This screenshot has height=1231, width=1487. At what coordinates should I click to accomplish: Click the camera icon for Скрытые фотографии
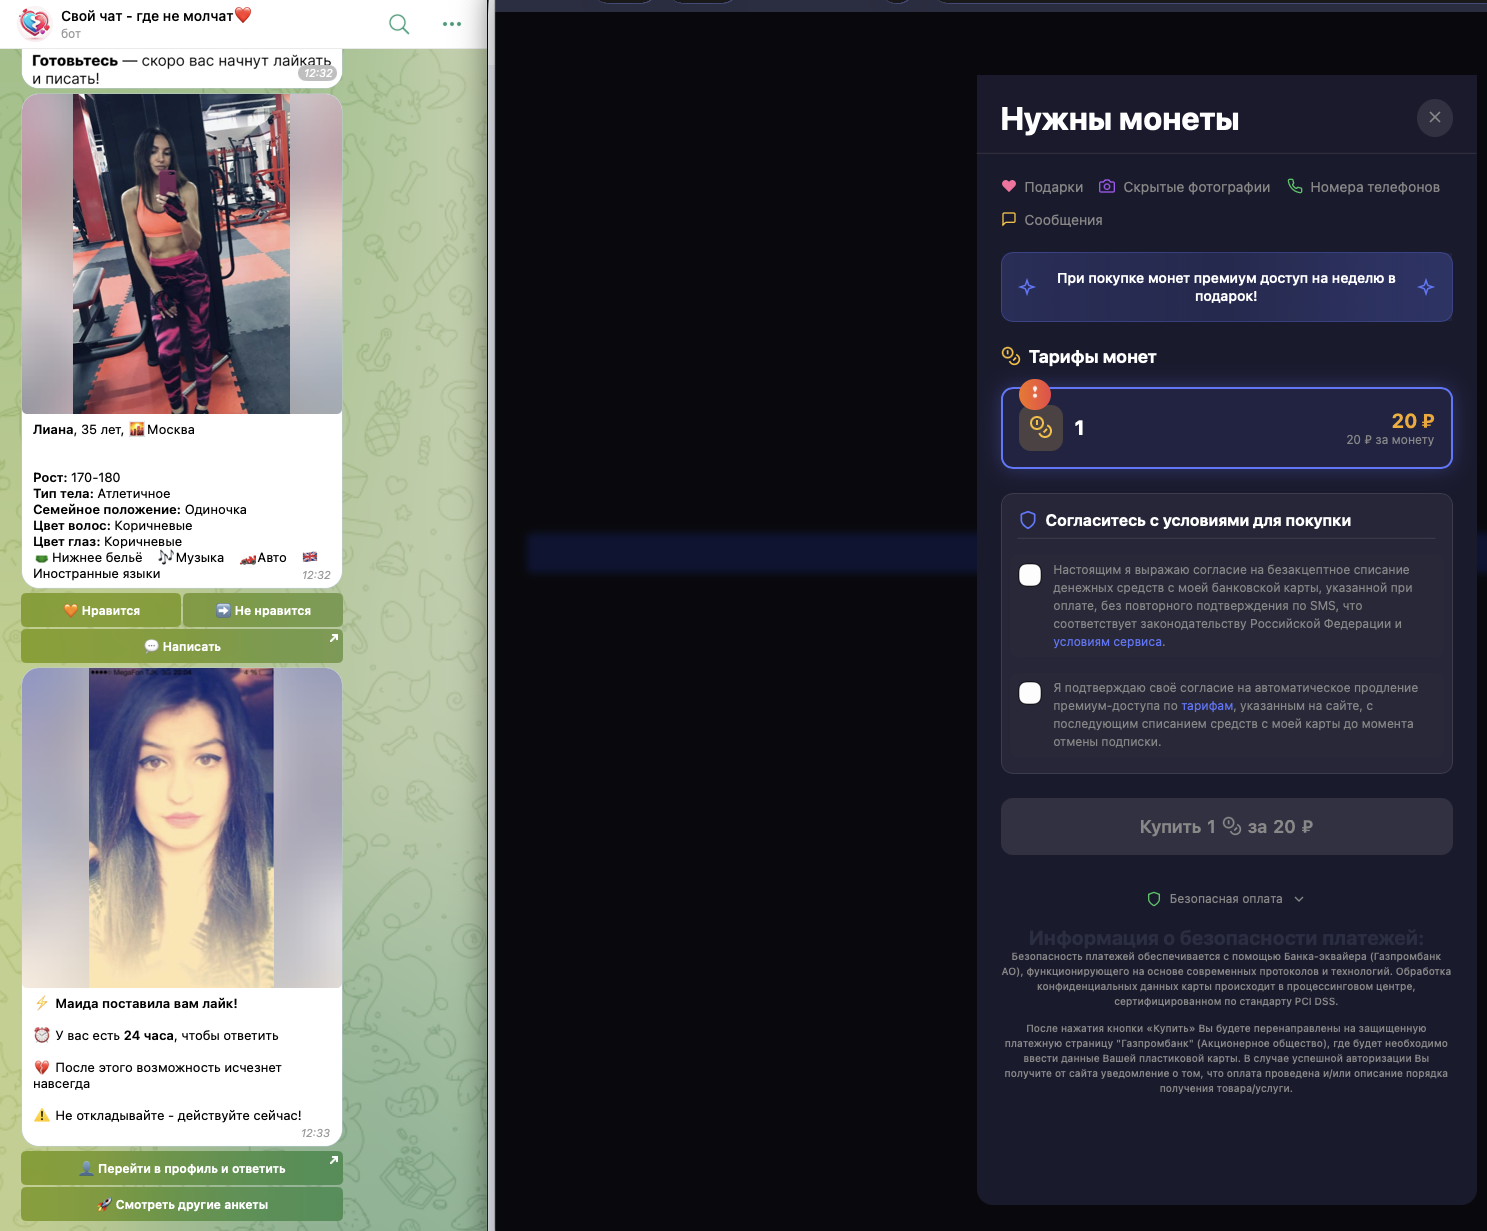(x=1107, y=186)
